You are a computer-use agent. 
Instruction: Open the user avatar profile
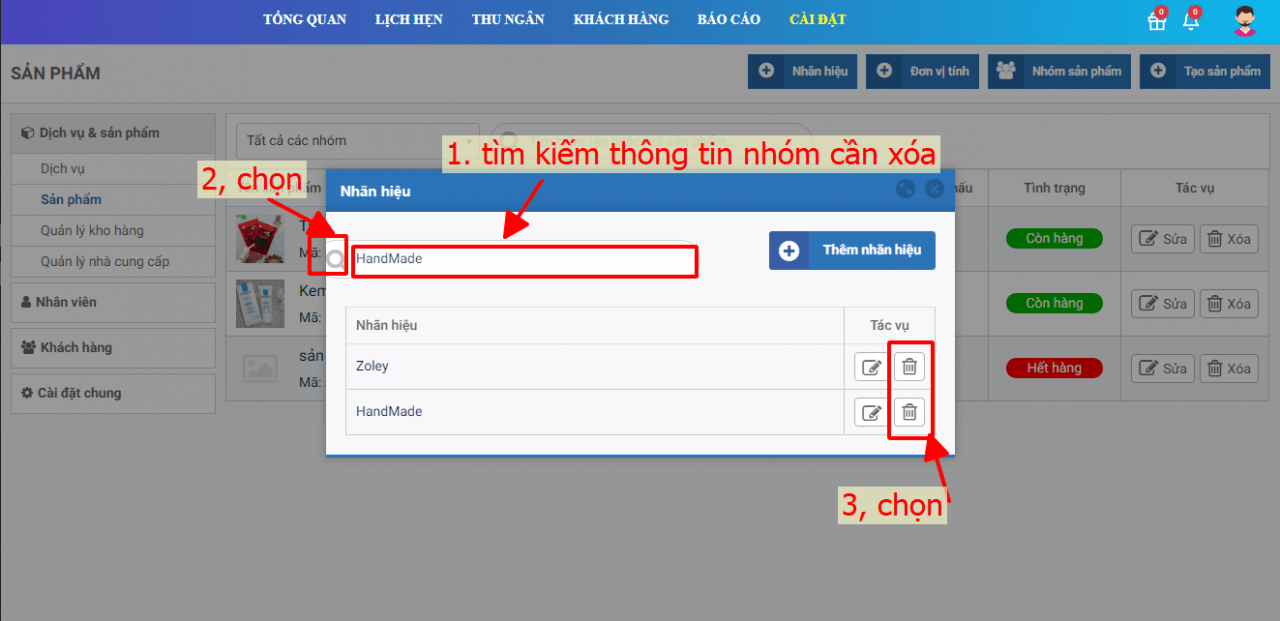click(x=1244, y=21)
